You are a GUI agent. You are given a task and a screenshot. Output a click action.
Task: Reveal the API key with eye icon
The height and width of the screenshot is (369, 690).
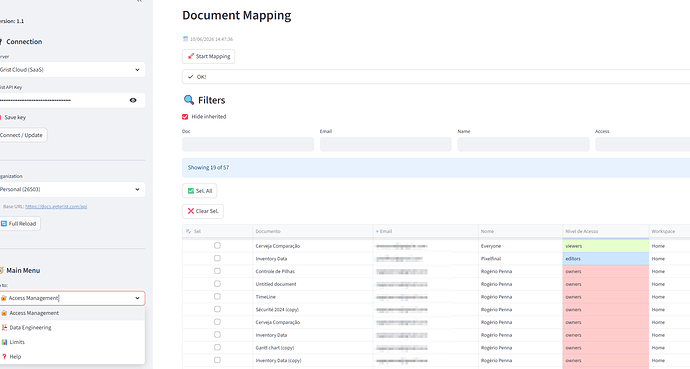(x=133, y=100)
